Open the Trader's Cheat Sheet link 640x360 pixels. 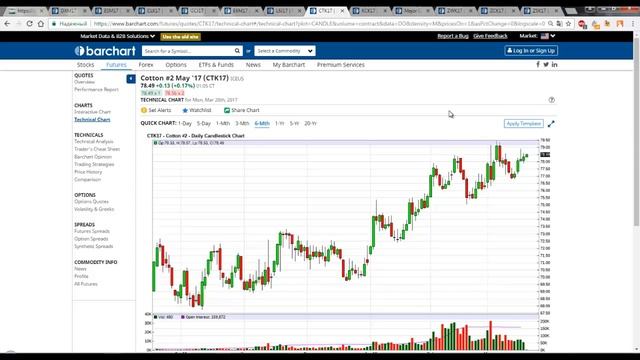(x=97, y=149)
